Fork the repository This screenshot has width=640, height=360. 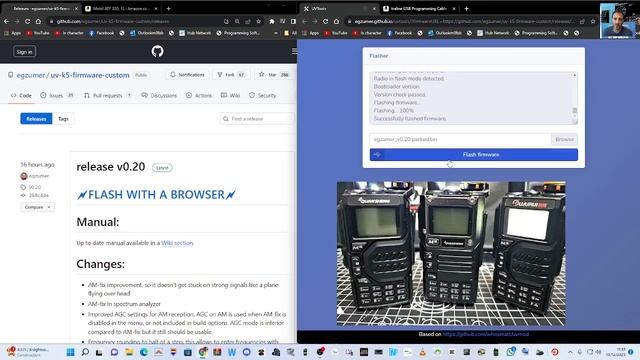[x=231, y=75]
